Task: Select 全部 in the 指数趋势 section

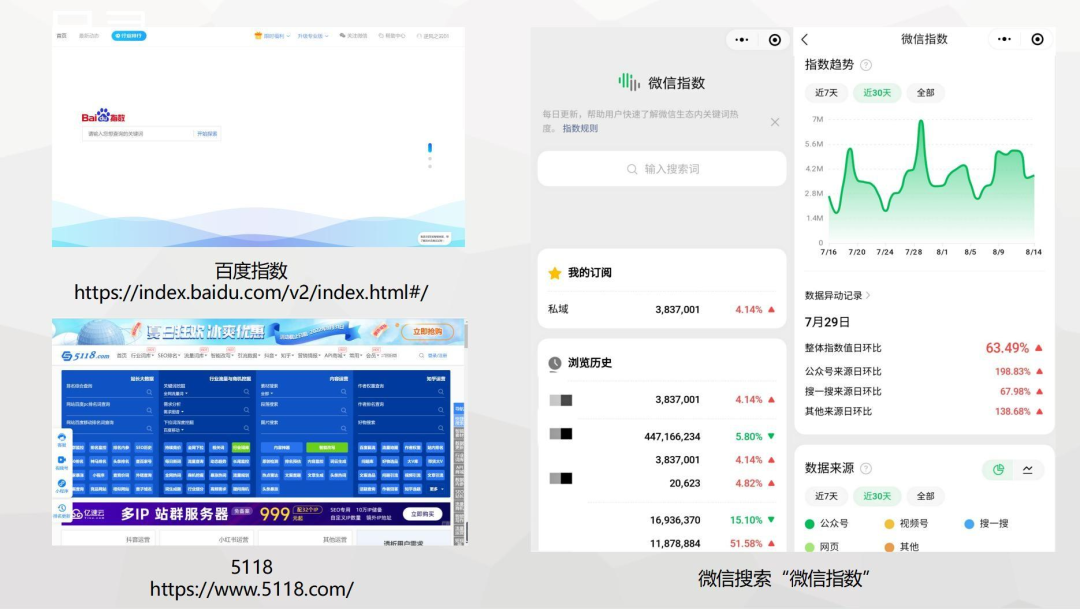Action: 925,92
